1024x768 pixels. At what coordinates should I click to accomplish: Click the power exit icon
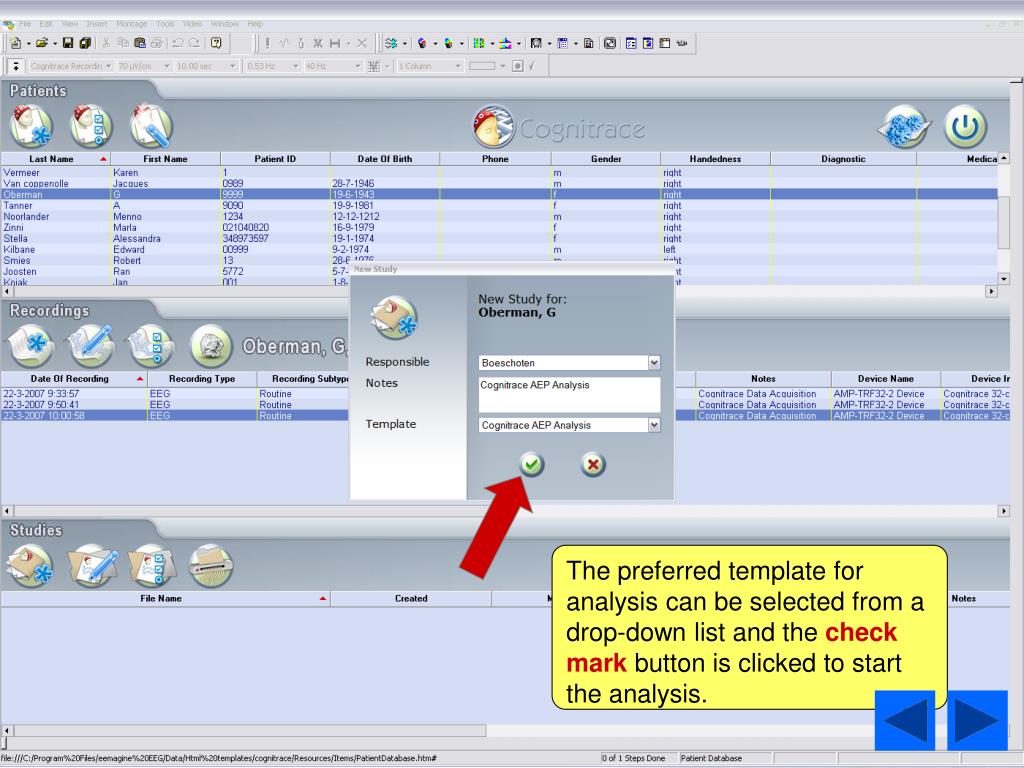(965, 127)
